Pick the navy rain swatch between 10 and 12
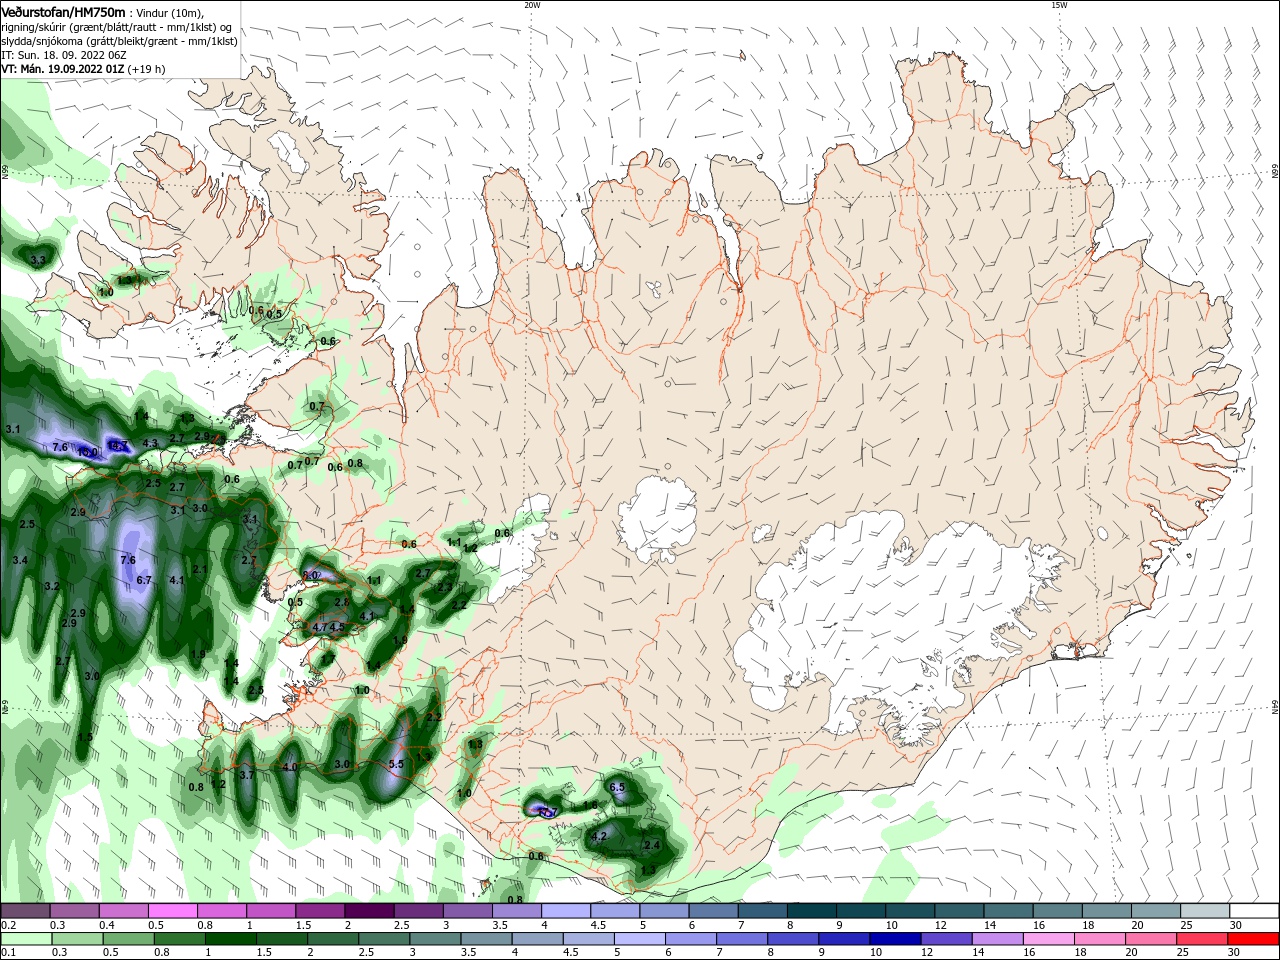 893,939
